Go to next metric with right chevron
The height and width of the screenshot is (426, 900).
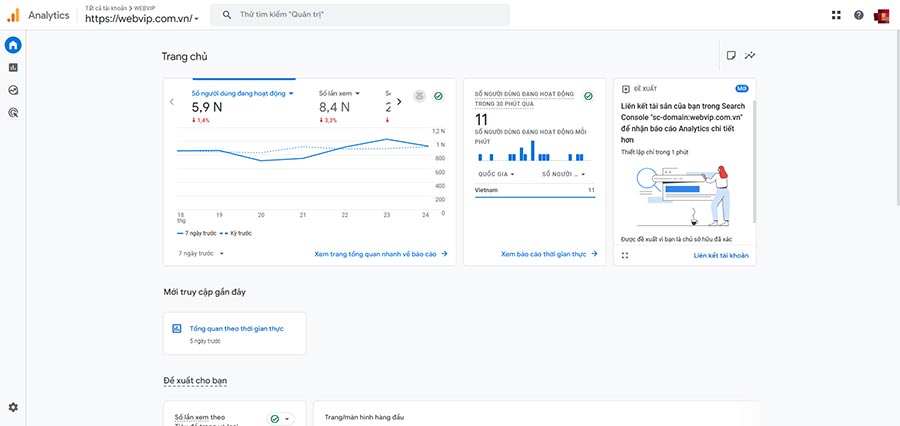(399, 102)
